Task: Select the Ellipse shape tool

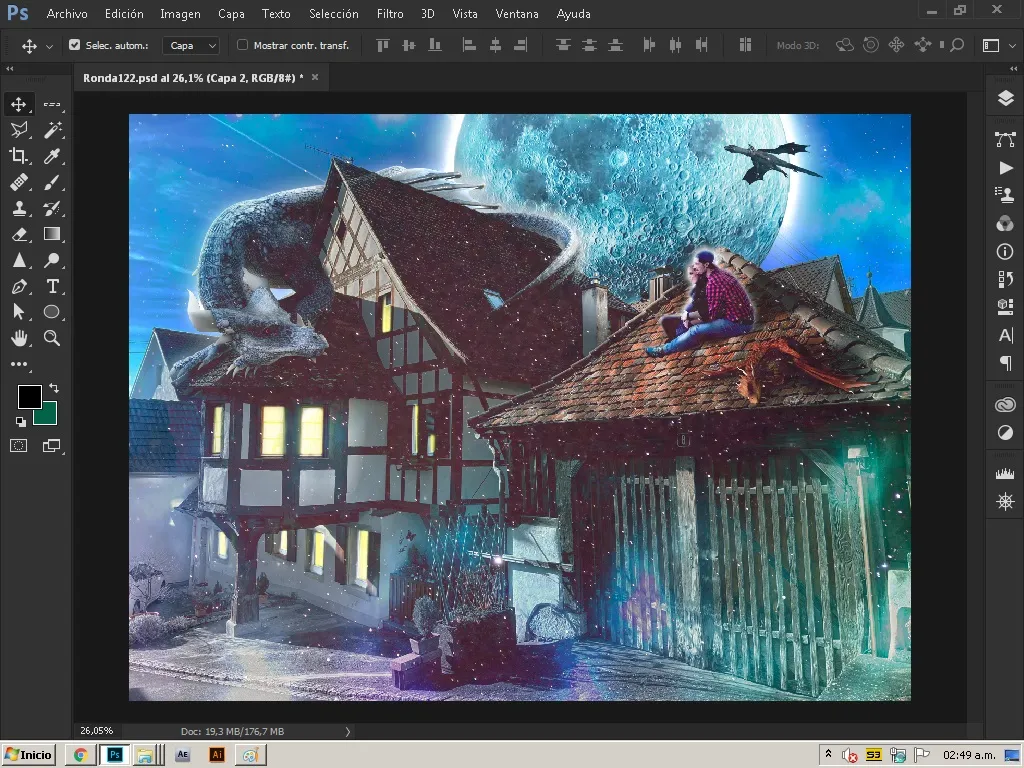Action: coord(52,312)
